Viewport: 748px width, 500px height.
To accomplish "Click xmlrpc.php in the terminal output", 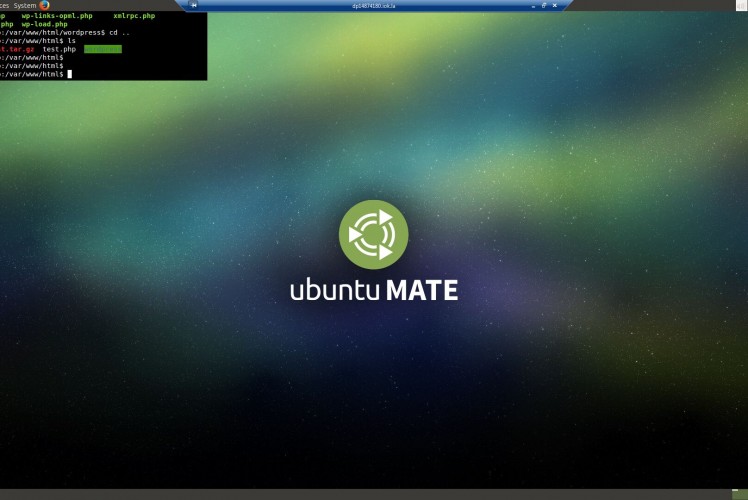I will click(x=134, y=16).
